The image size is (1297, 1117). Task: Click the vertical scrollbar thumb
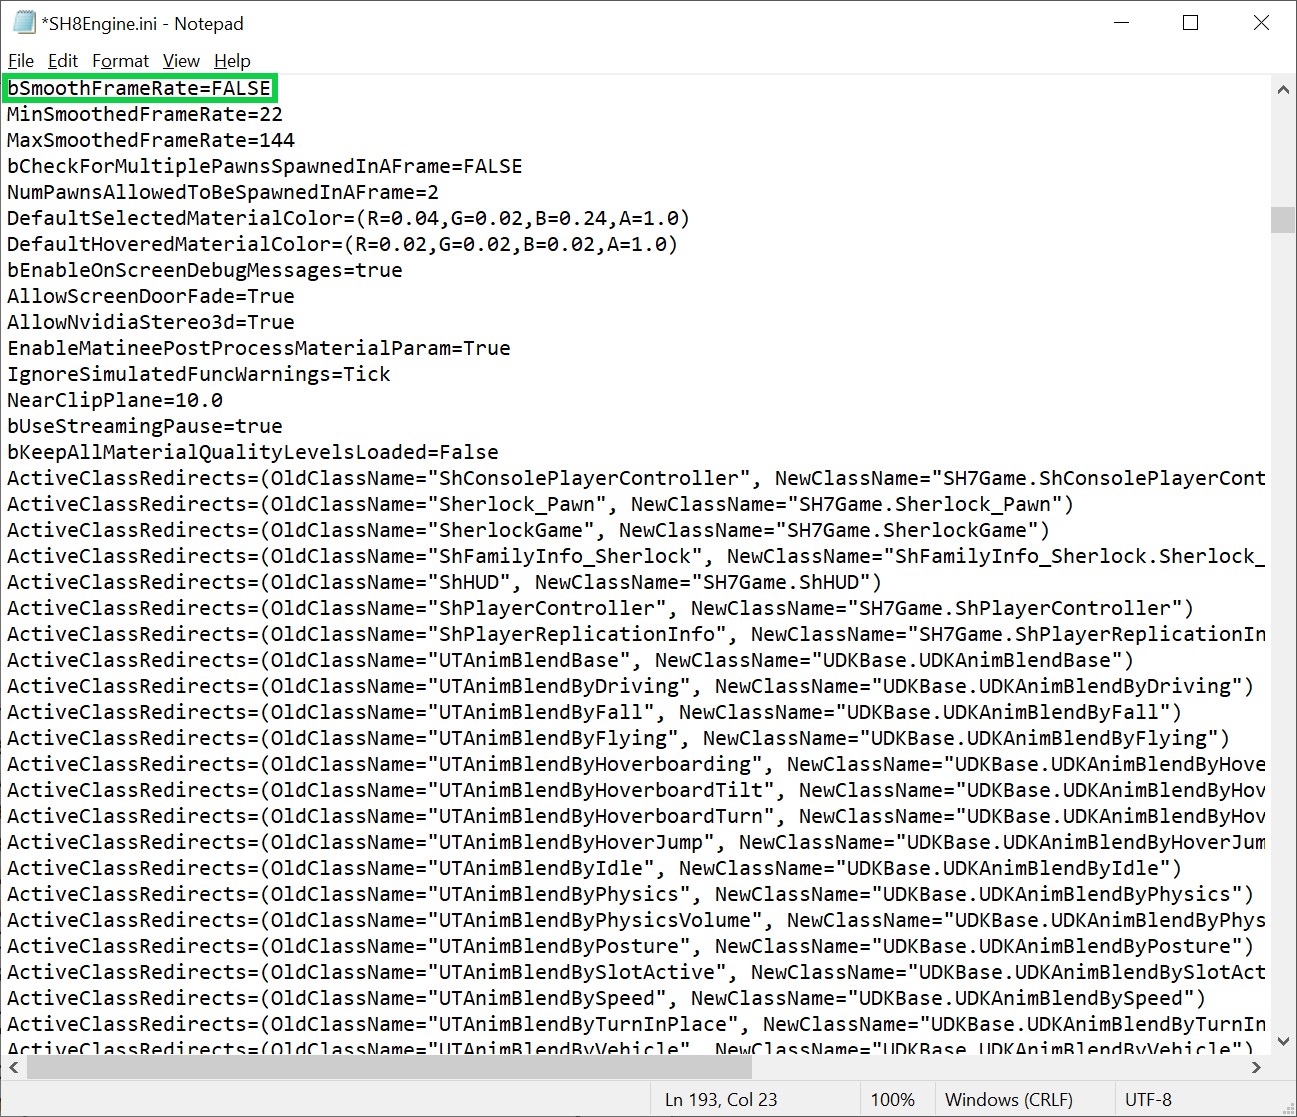pos(1283,219)
